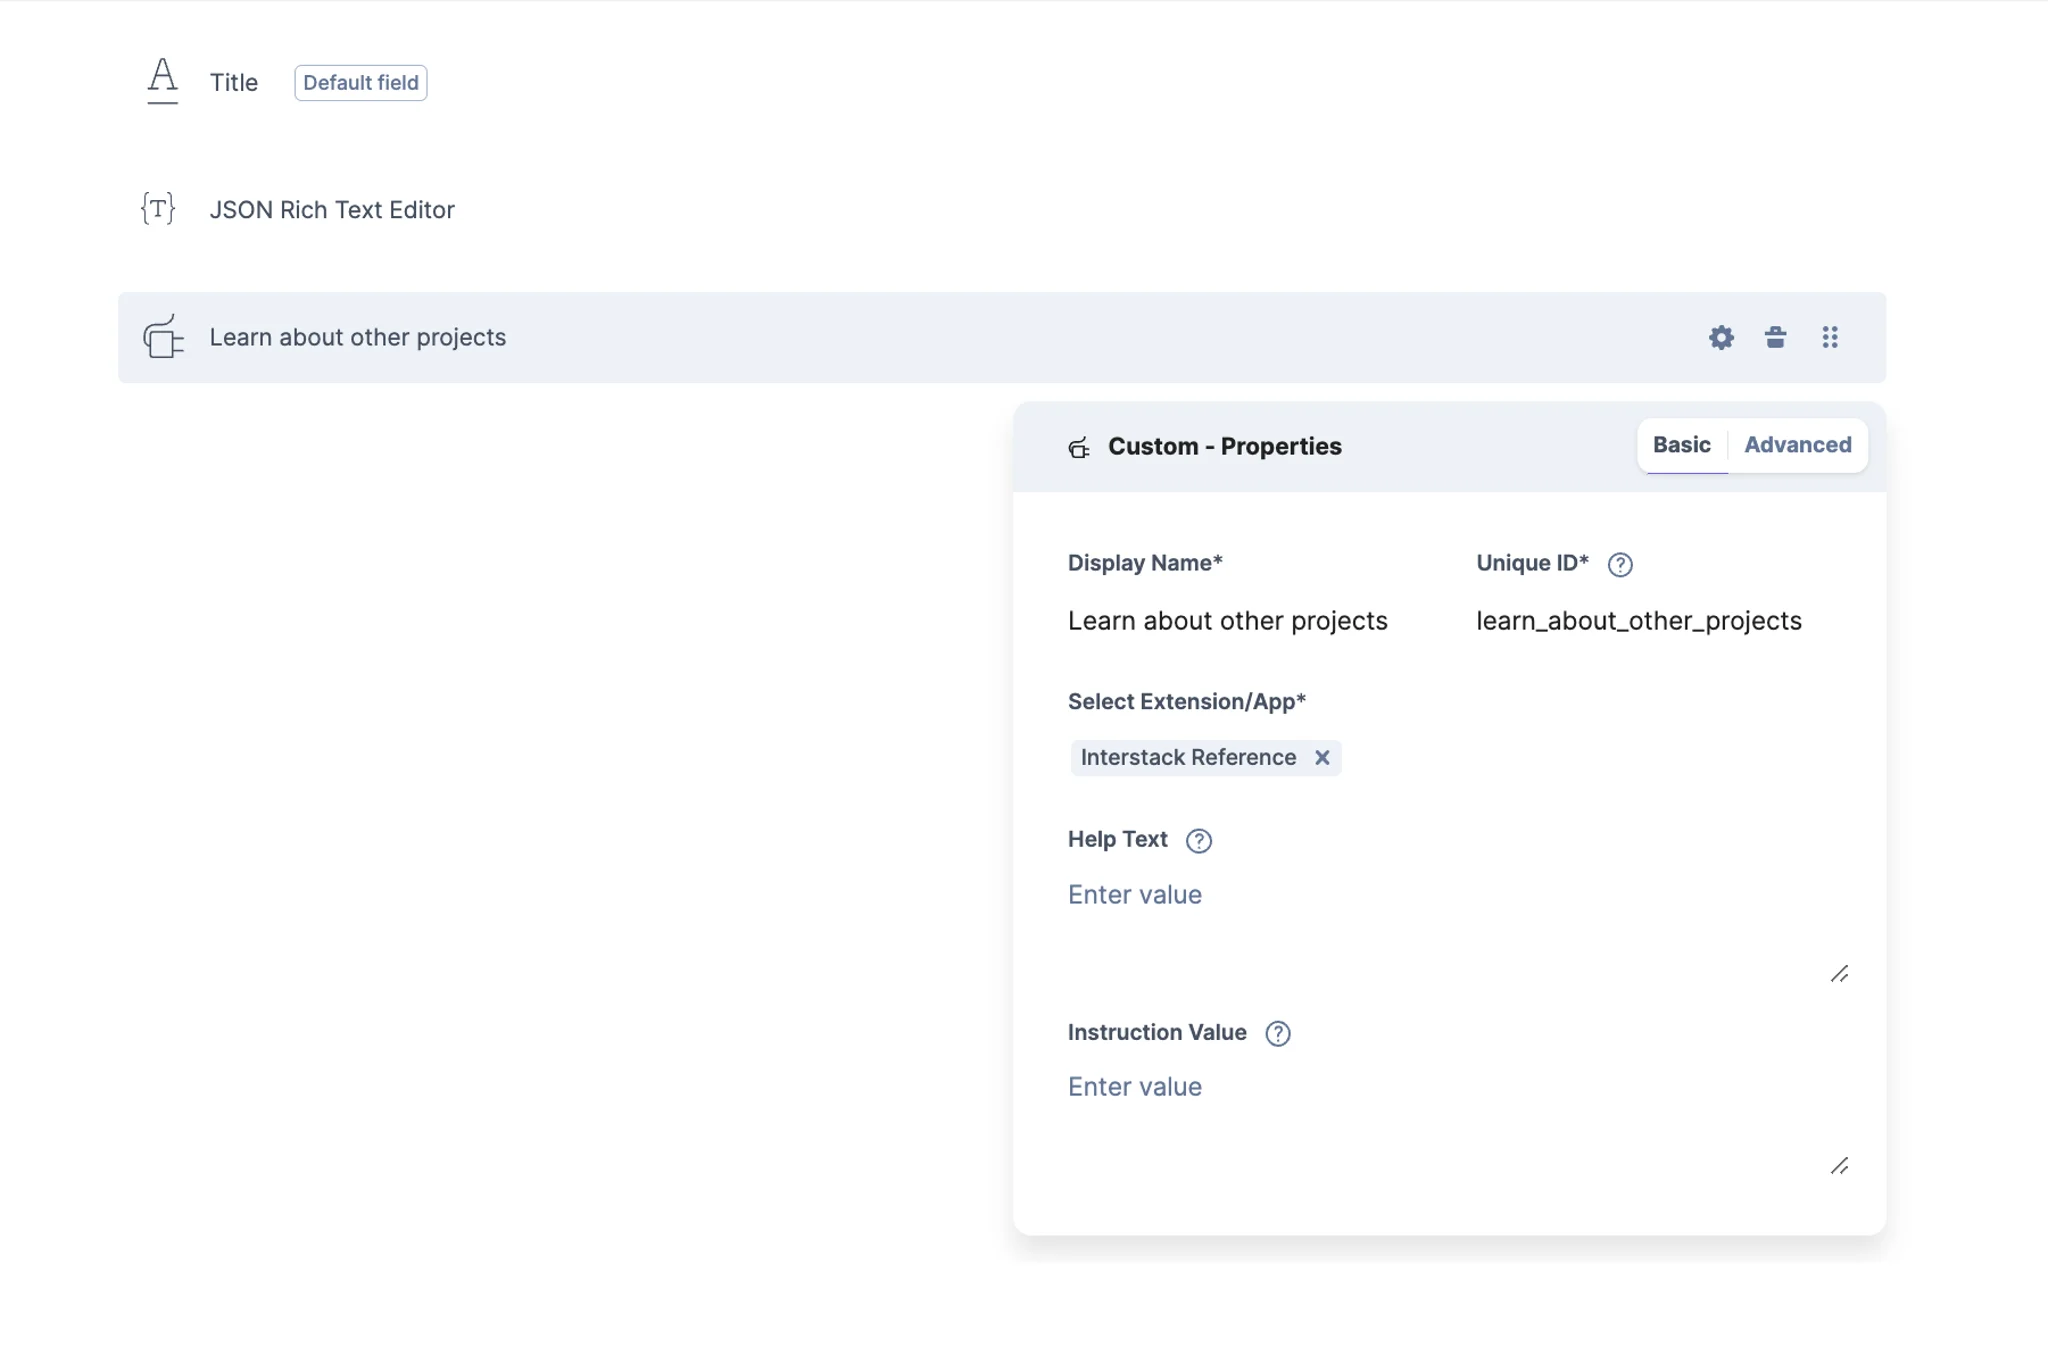2048x1348 pixels.
Task: Click the Custom - Properties heading
Action: 1225,446
